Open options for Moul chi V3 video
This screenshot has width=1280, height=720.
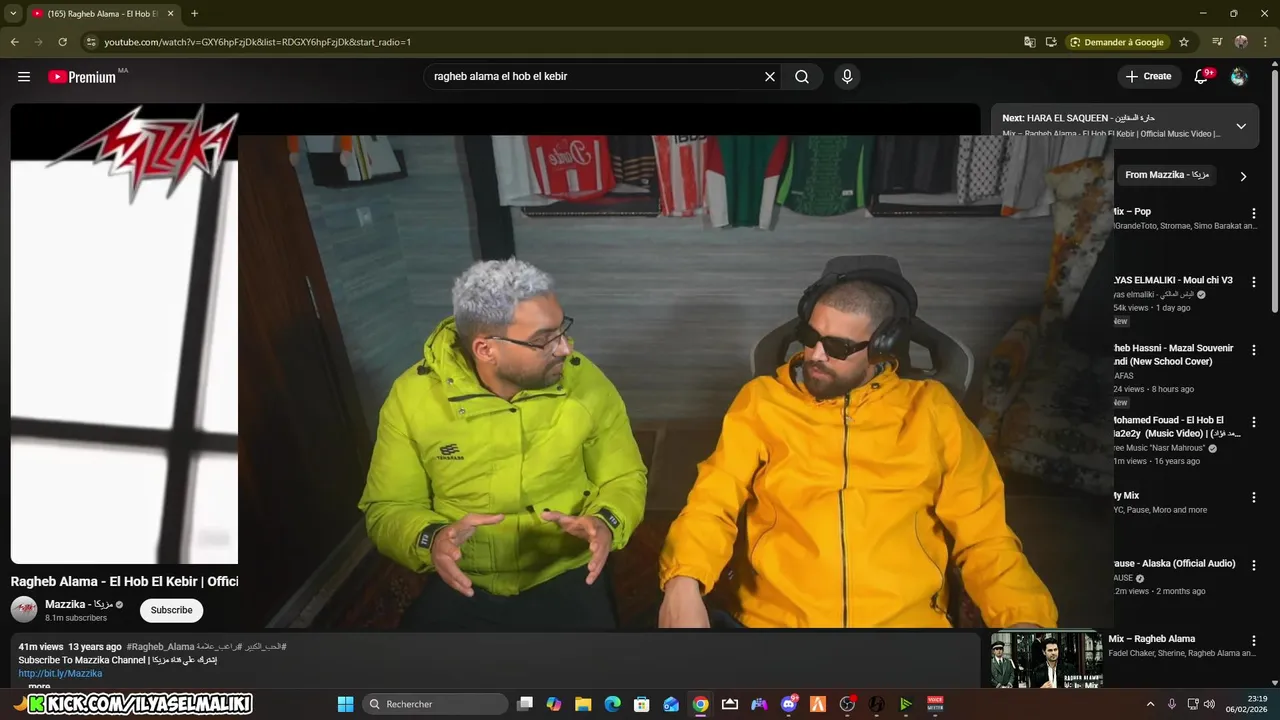coord(1254,282)
